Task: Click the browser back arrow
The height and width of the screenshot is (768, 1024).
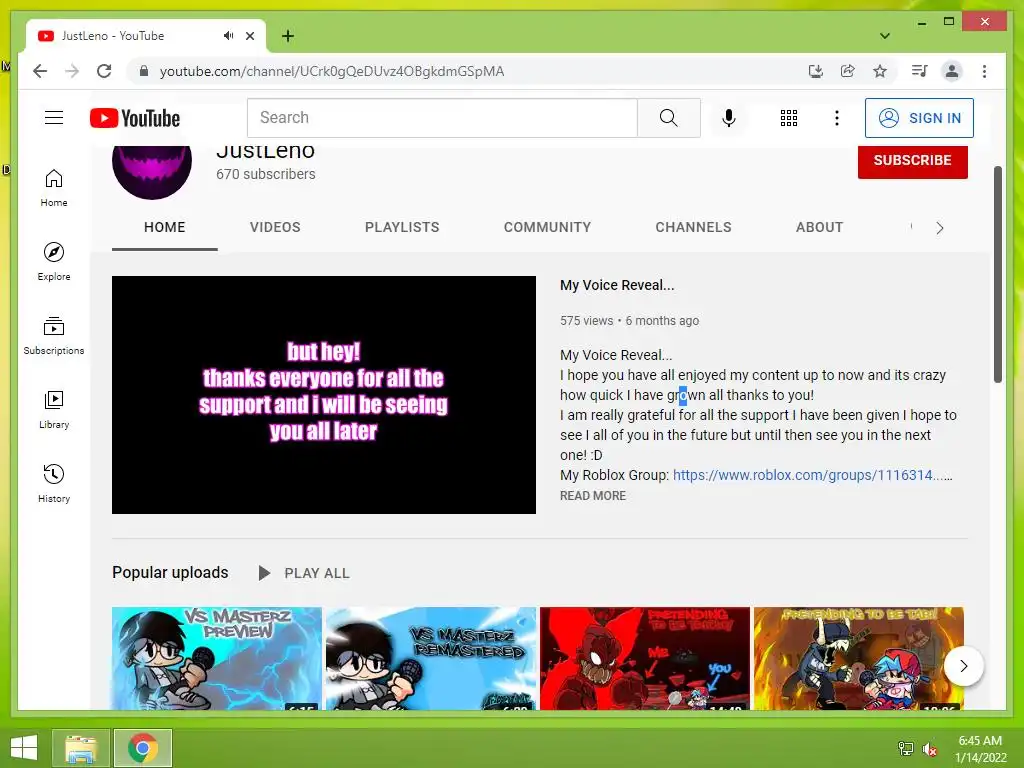Action: [40, 71]
